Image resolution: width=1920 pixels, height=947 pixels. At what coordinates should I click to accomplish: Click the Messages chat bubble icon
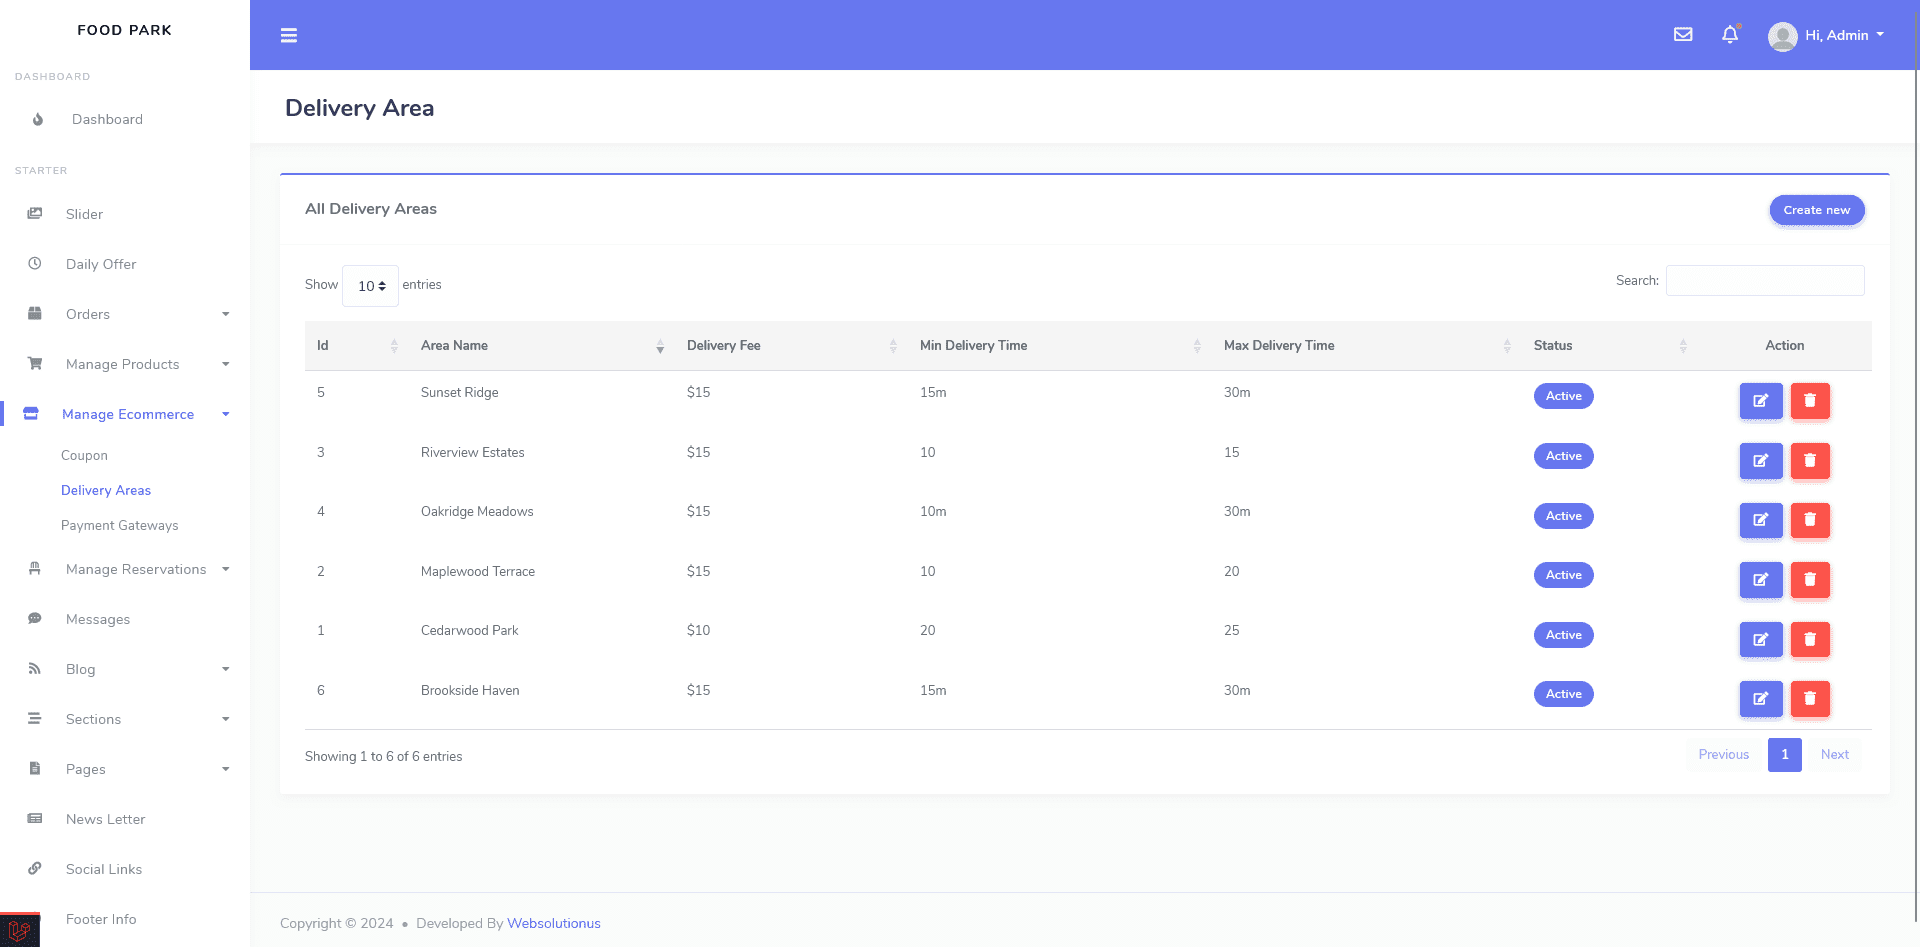[x=35, y=618]
